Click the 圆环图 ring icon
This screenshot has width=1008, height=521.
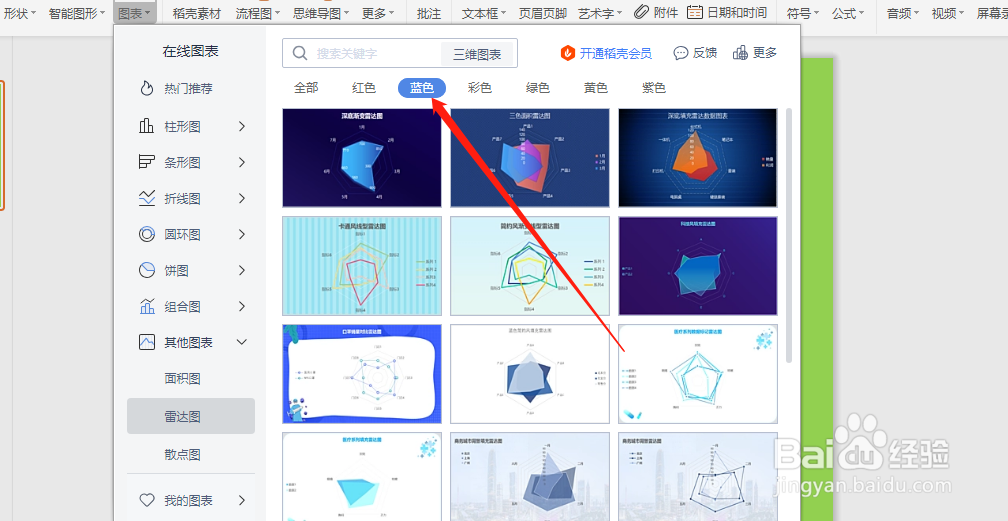coord(147,234)
